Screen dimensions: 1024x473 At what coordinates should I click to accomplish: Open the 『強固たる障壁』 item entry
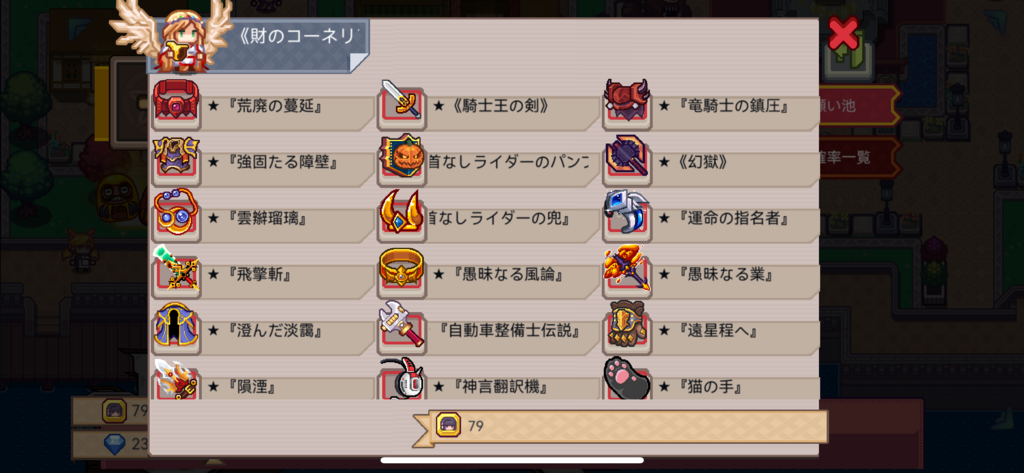[x=264, y=163]
